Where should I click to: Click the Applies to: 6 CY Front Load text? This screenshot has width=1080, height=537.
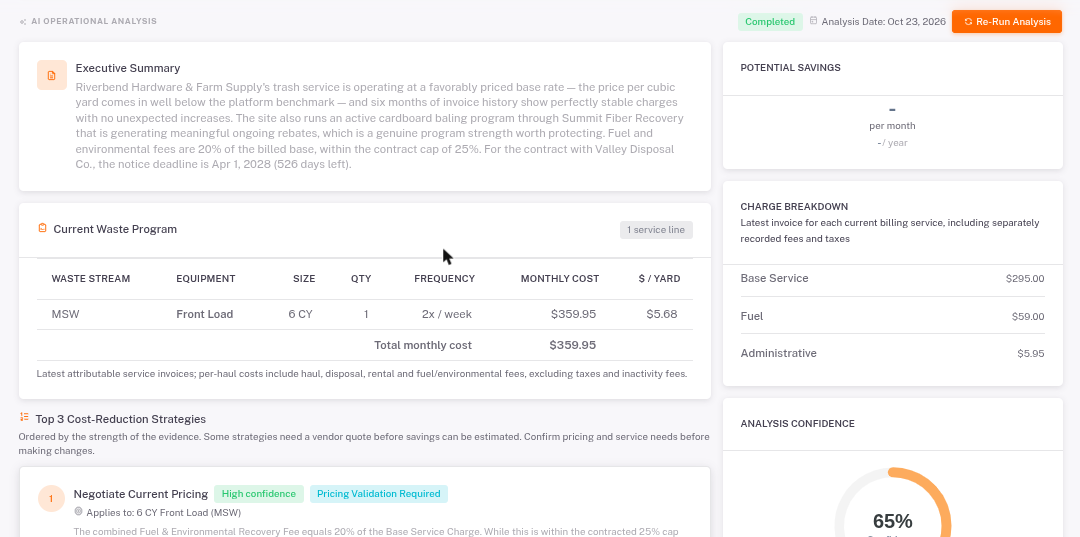[164, 513]
